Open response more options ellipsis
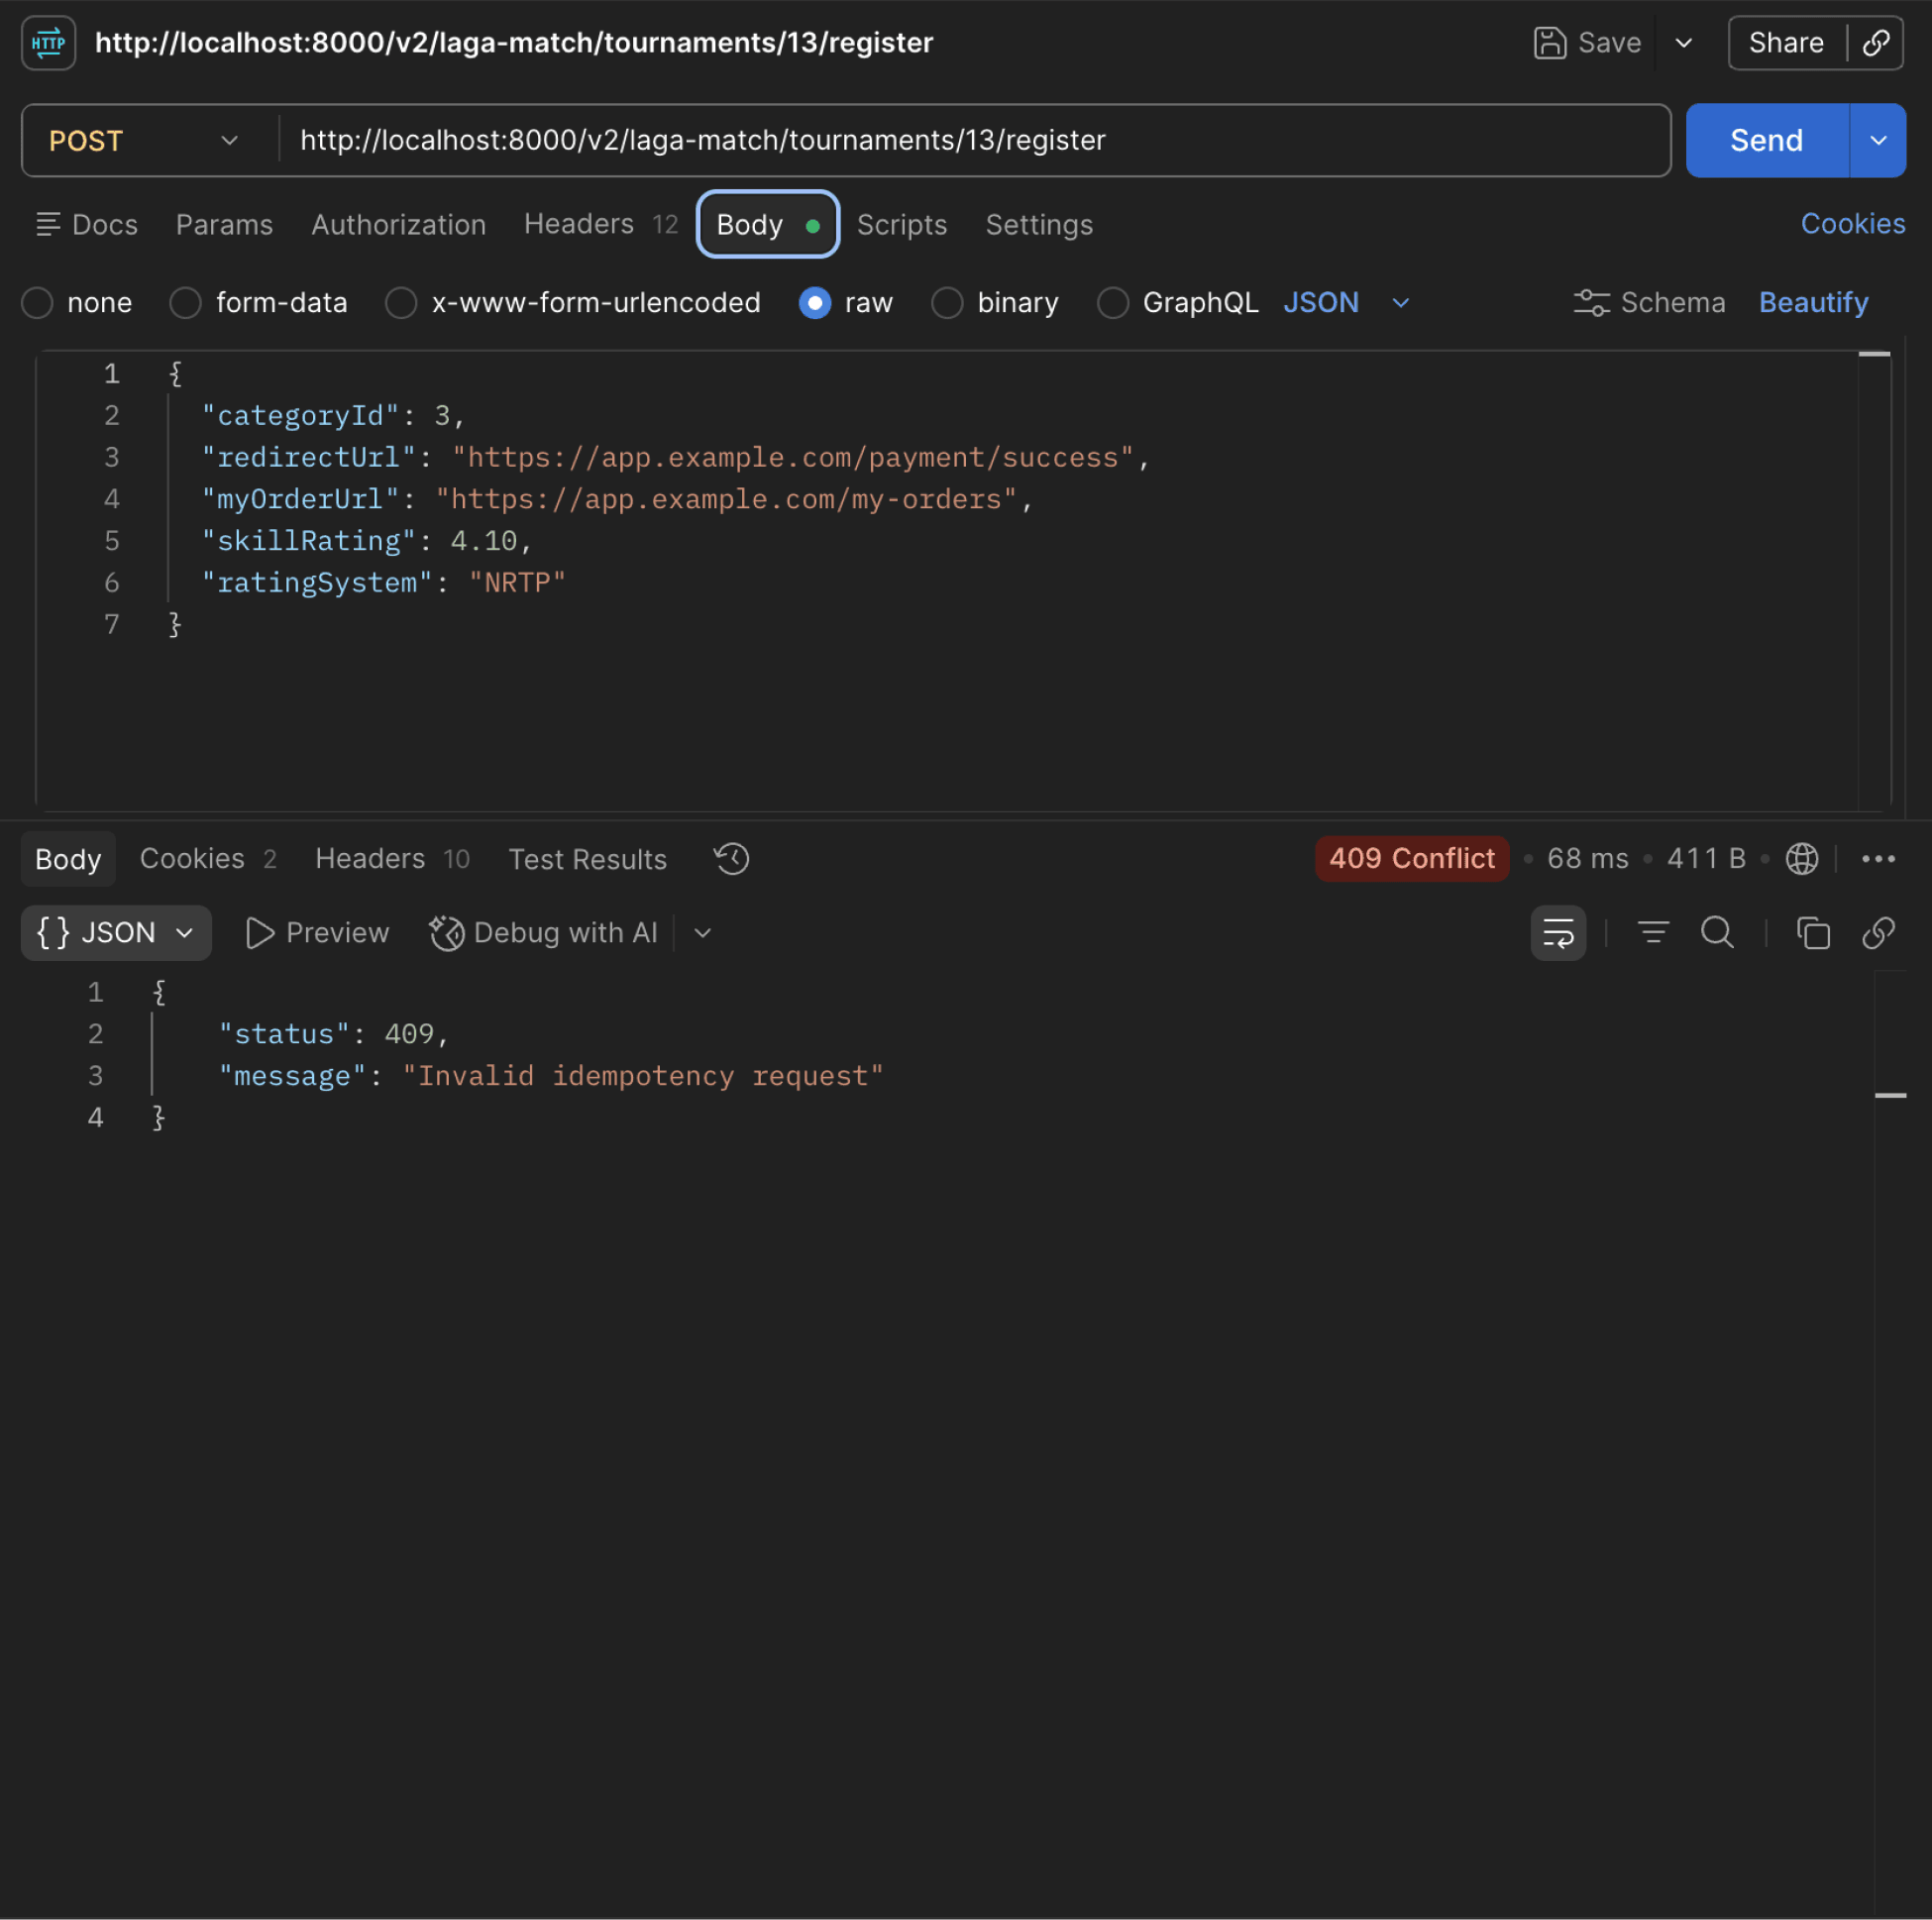 tap(1877, 858)
